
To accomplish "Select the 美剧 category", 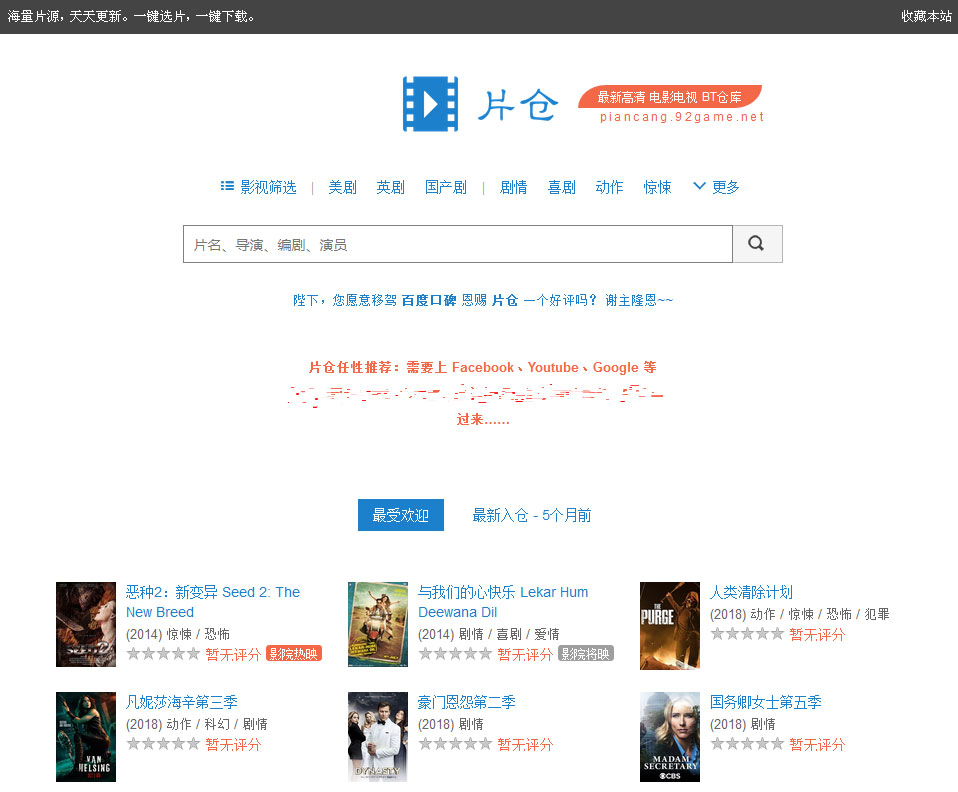I will (x=342, y=187).
